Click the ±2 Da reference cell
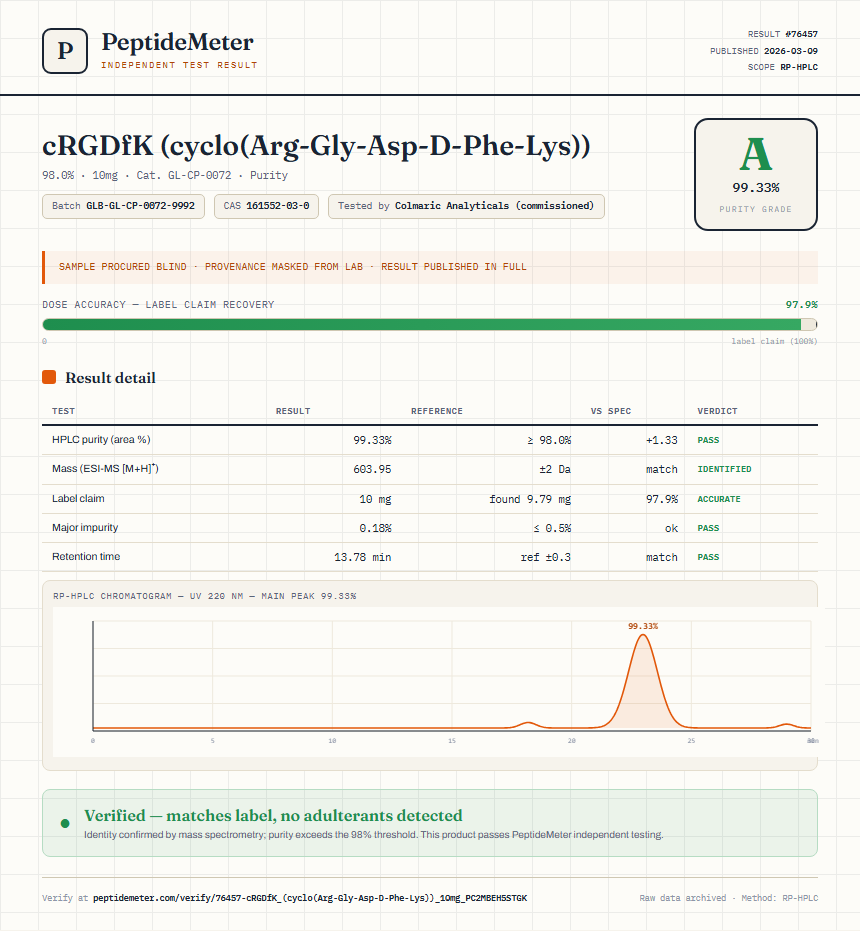860x931 pixels. [555, 469]
